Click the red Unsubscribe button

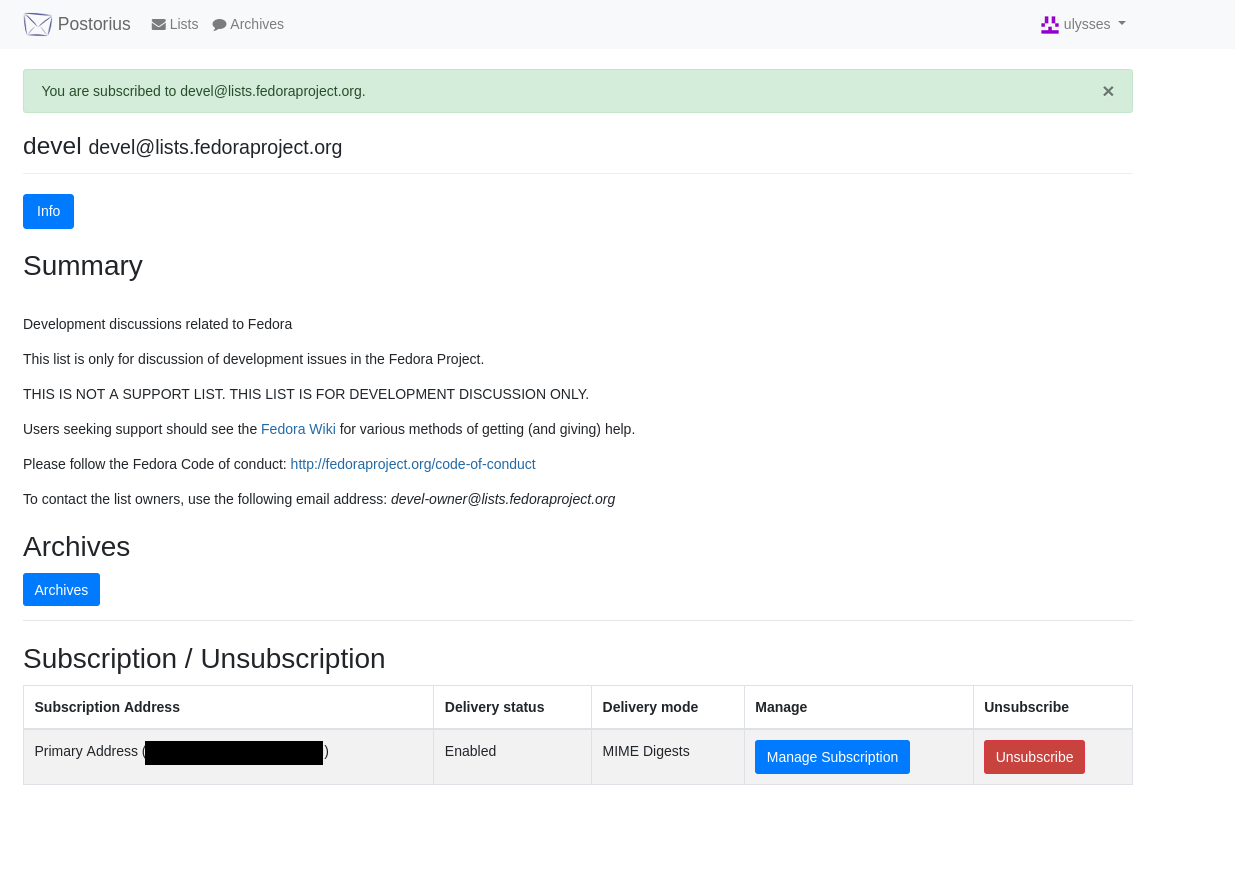(x=1034, y=757)
